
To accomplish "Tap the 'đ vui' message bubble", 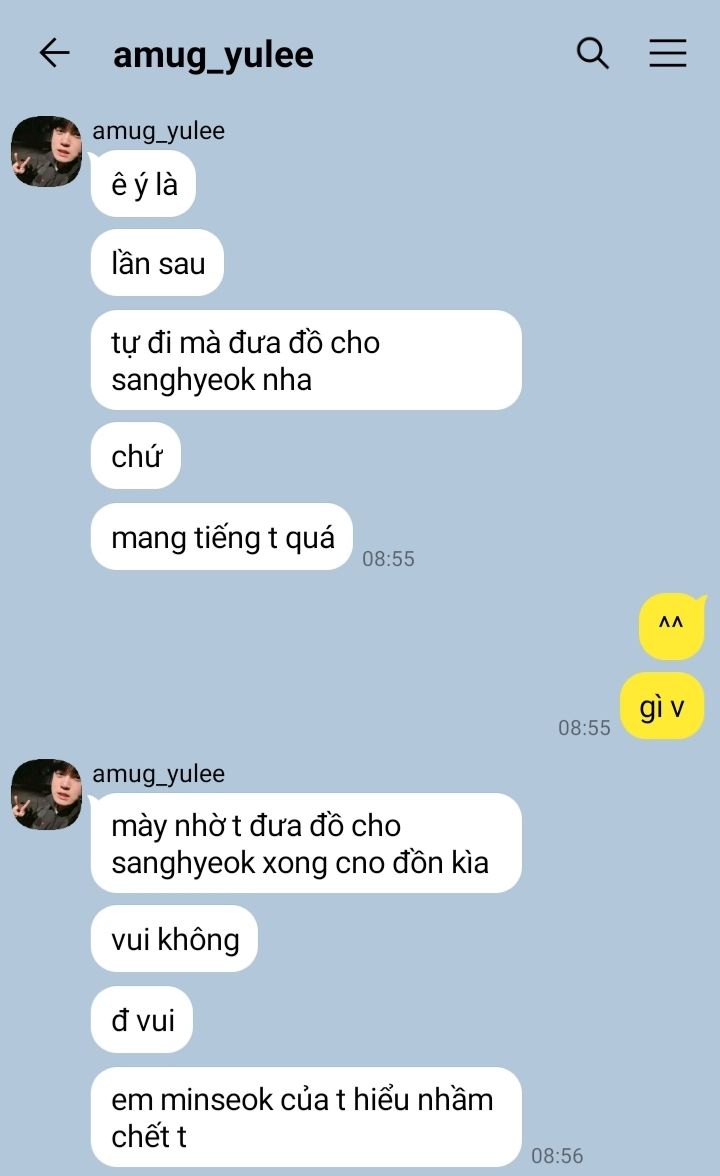I will click(x=142, y=1020).
